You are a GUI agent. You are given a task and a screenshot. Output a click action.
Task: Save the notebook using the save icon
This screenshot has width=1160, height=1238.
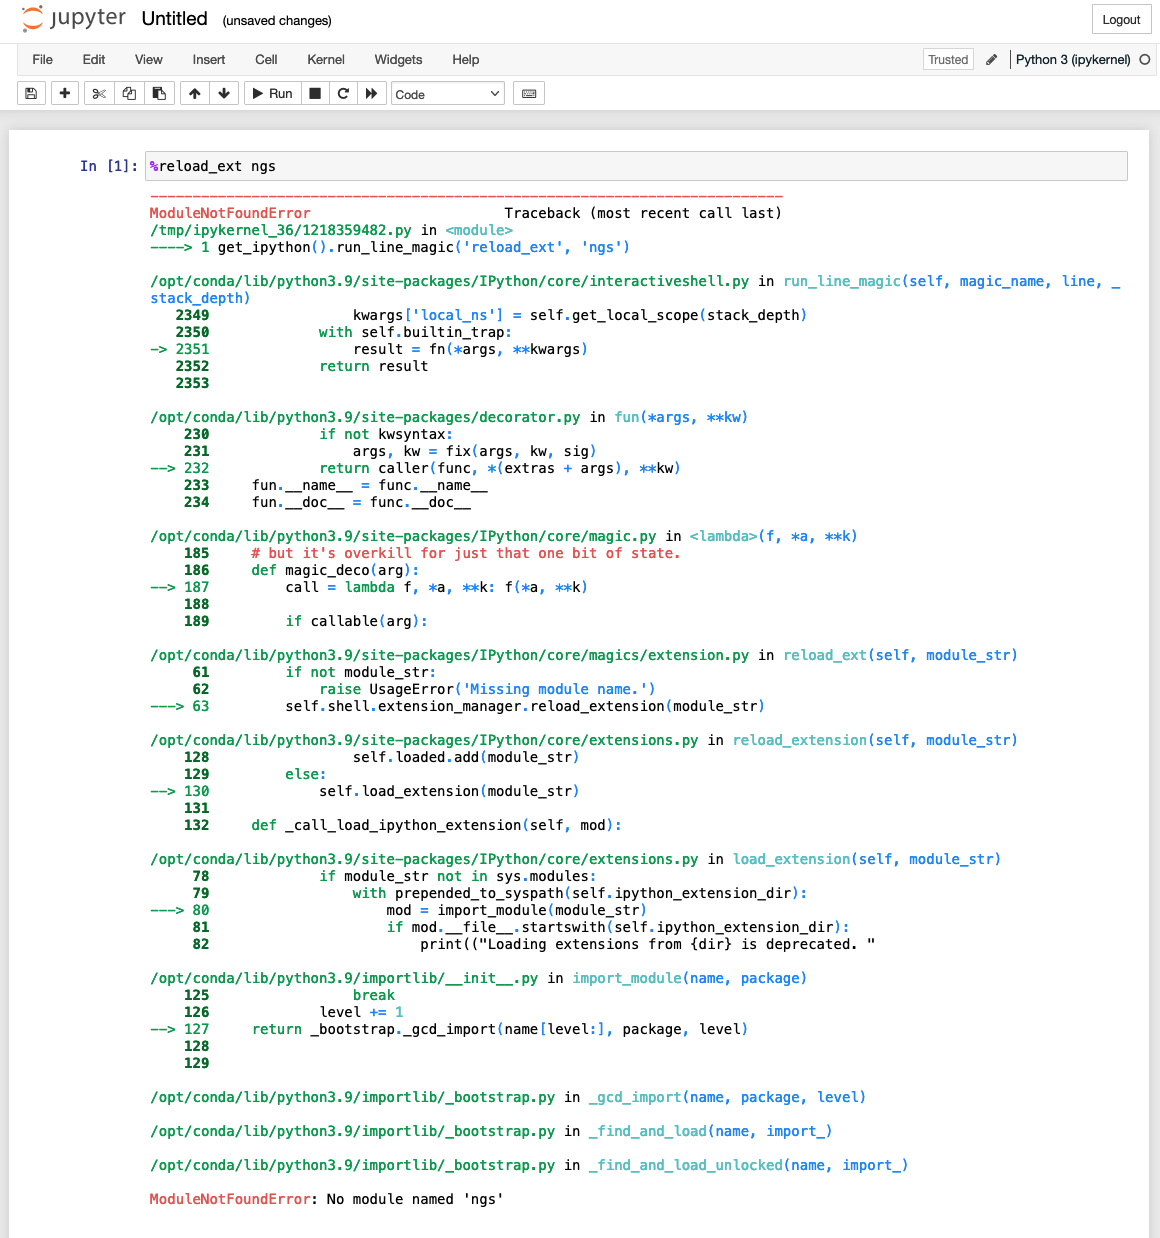pyautogui.click(x=30, y=92)
